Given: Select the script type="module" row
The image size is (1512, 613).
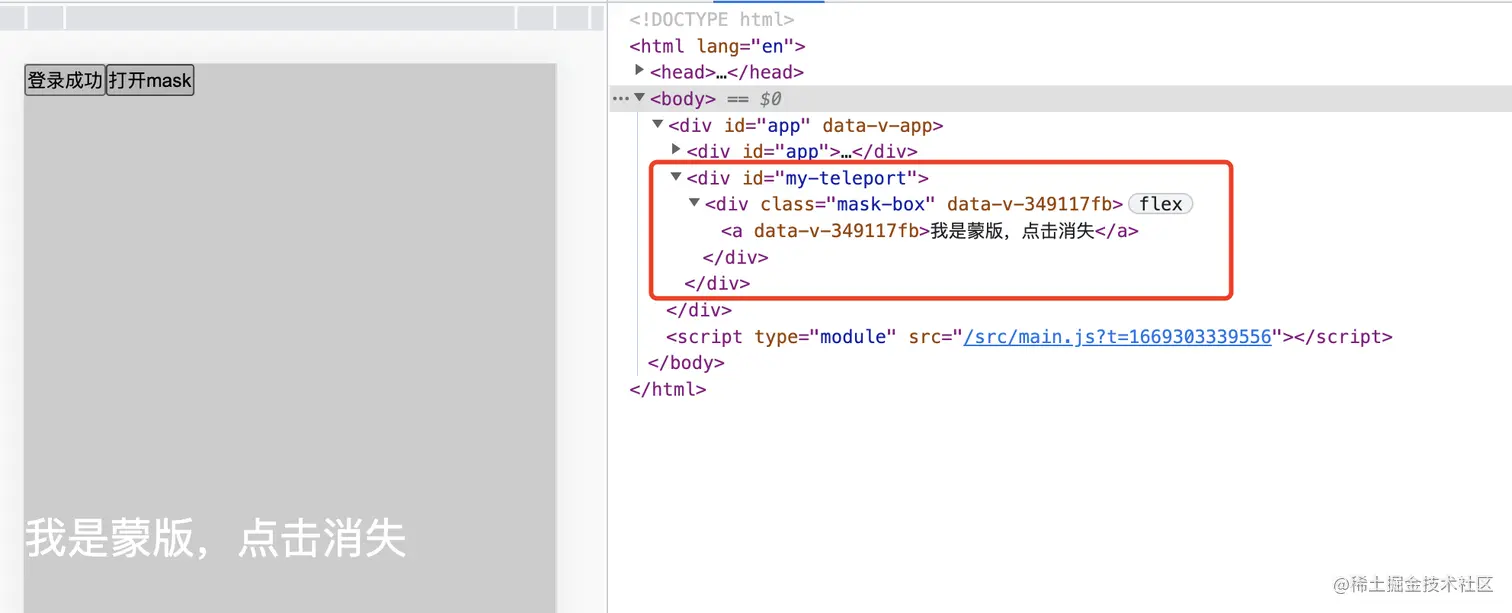Looking at the screenshot, I should [1029, 337].
